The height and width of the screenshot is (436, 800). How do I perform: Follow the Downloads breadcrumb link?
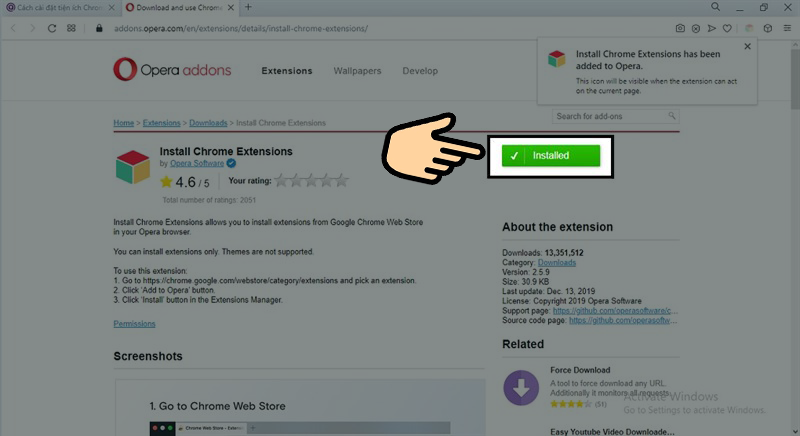coord(208,123)
